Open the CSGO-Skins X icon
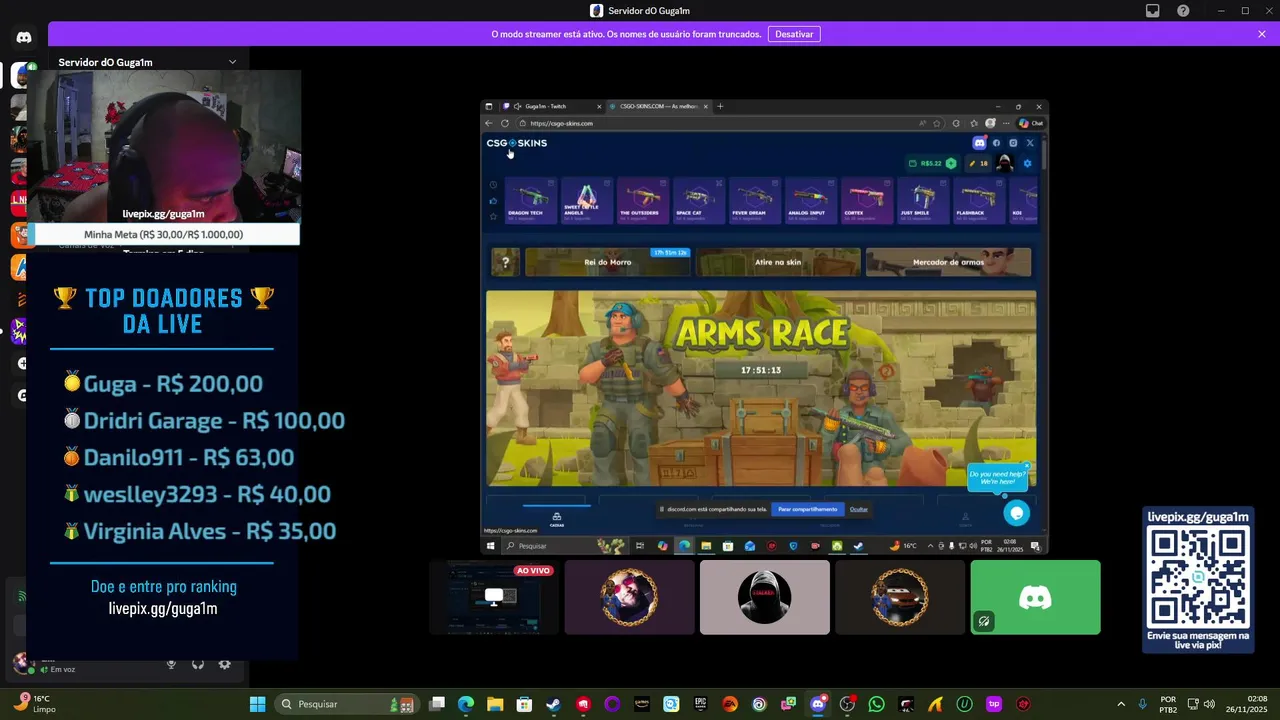 tap(1030, 143)
